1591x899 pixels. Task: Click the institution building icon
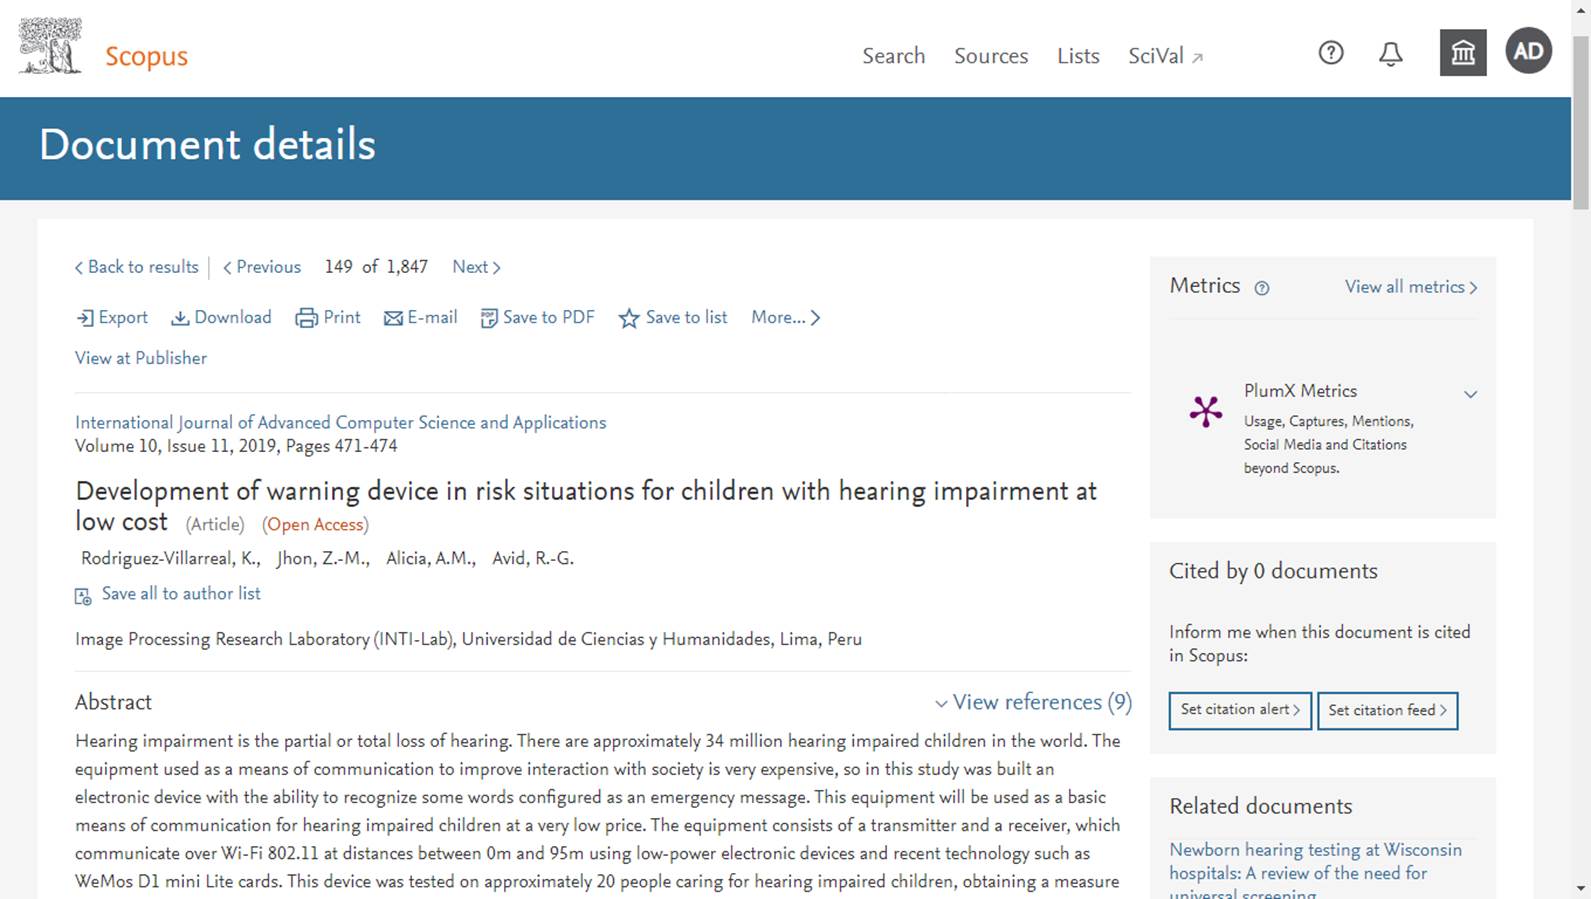(x=1463, y=53)
